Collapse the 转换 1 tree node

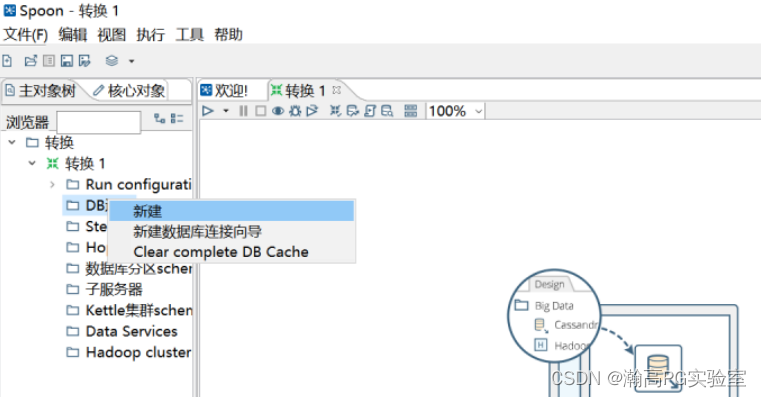pyautogui.click(x=32, y=163)
